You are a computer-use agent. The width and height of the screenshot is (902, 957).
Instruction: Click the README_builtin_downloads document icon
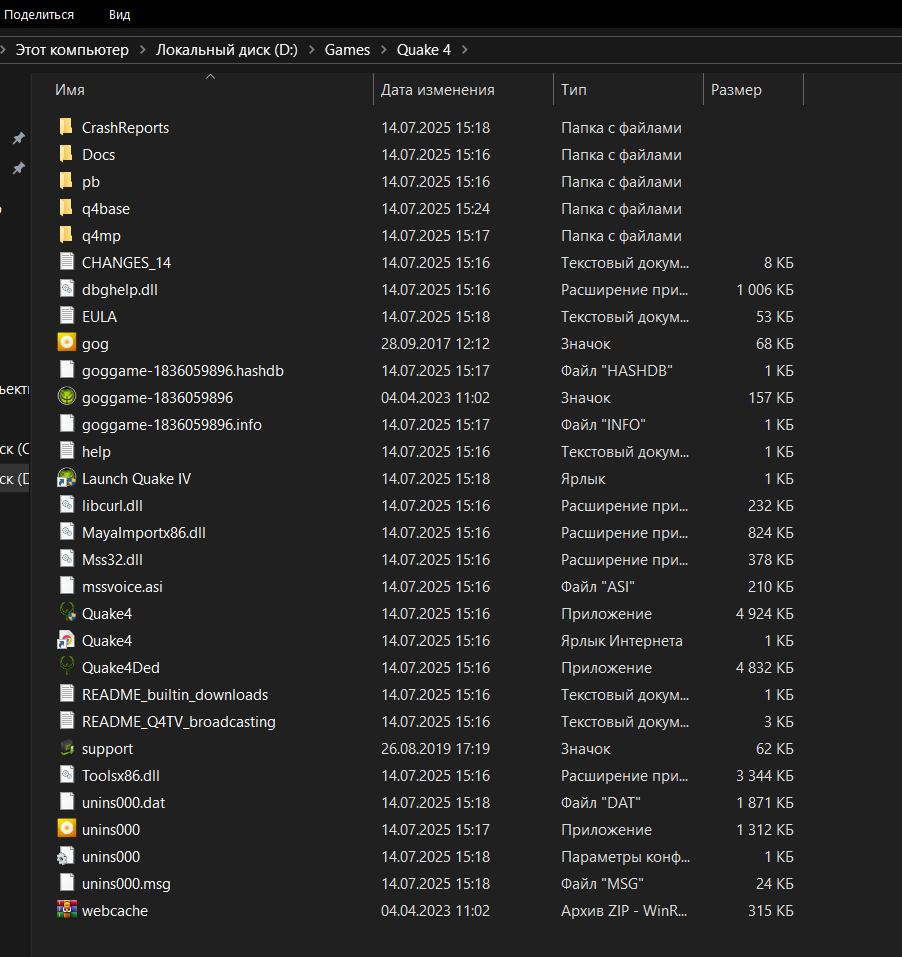point(67,694)
